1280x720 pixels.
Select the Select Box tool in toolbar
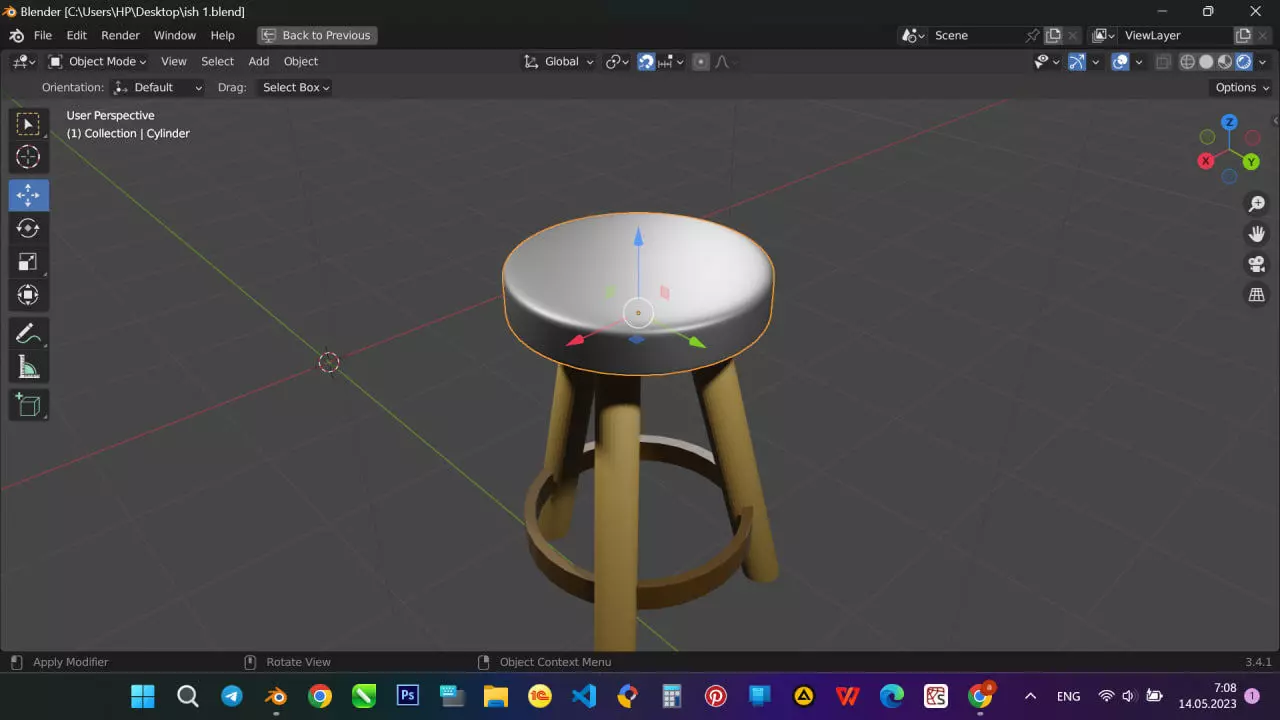point(28,124)
